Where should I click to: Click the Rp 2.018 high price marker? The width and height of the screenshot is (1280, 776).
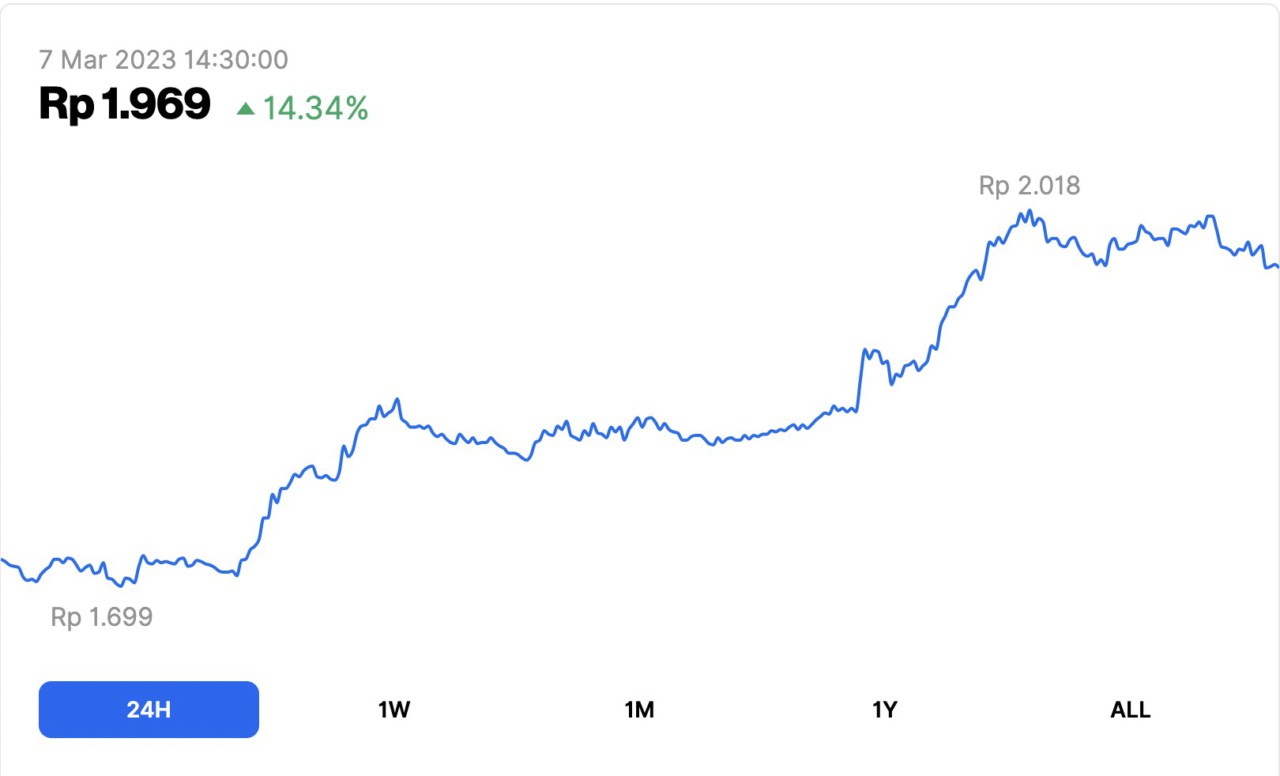point(1030,185)
